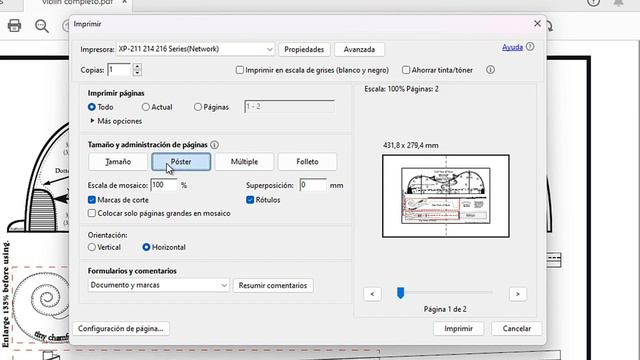
Task: Click the page range field 1 - 2
Action: [289, 107]
